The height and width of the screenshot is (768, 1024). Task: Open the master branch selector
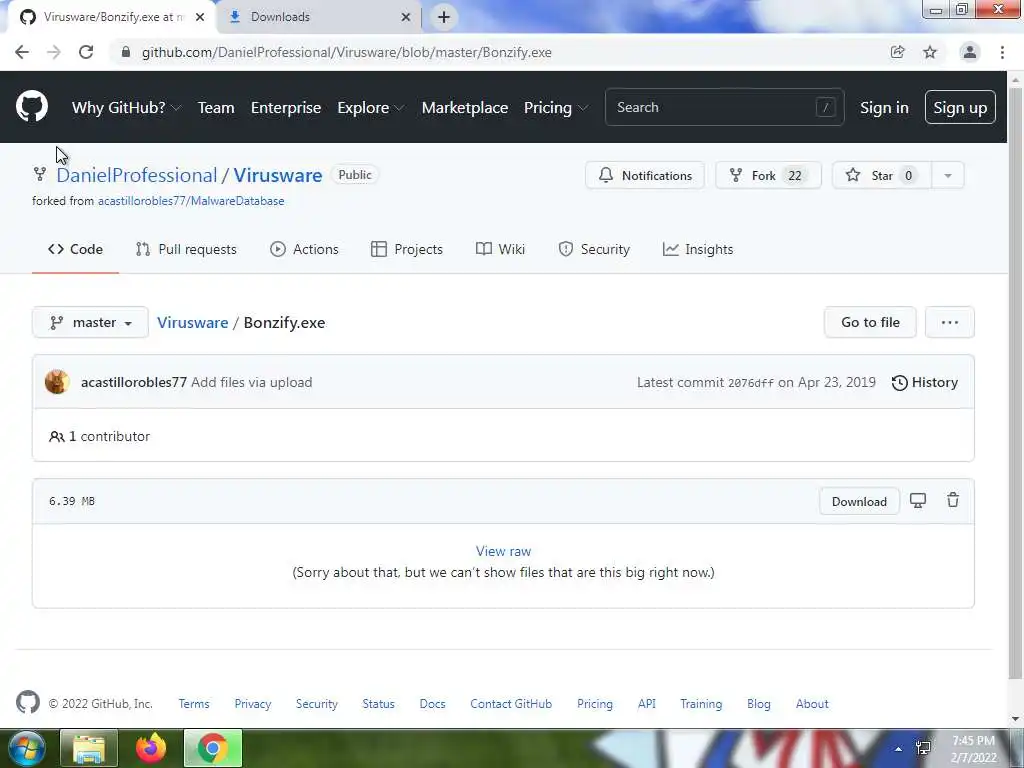(x=90, y=322)
